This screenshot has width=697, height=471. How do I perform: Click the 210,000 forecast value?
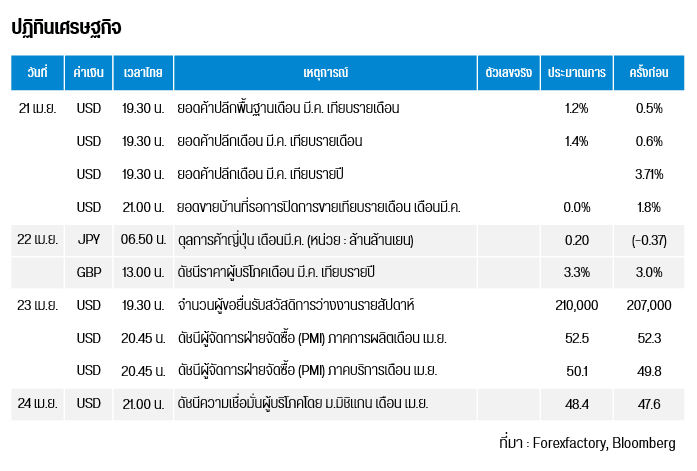click(x=576, y=305)
